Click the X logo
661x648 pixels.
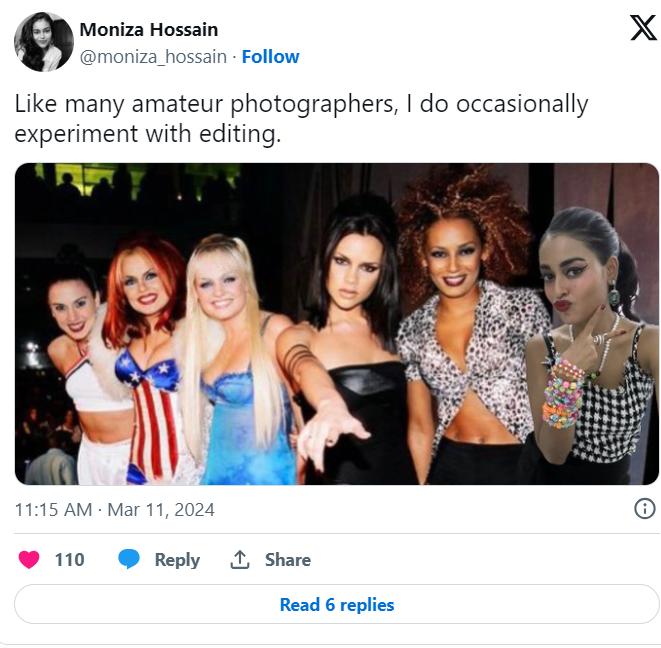642,28
